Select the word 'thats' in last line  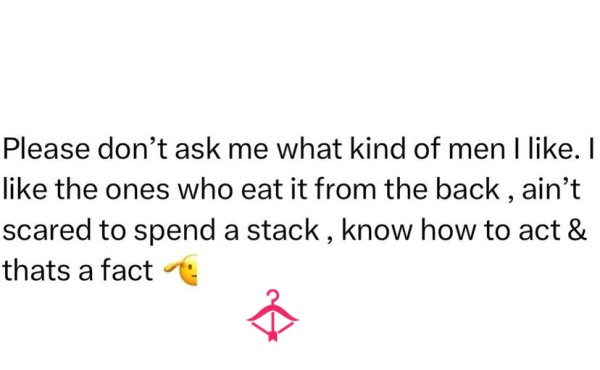tap(36, 270)
